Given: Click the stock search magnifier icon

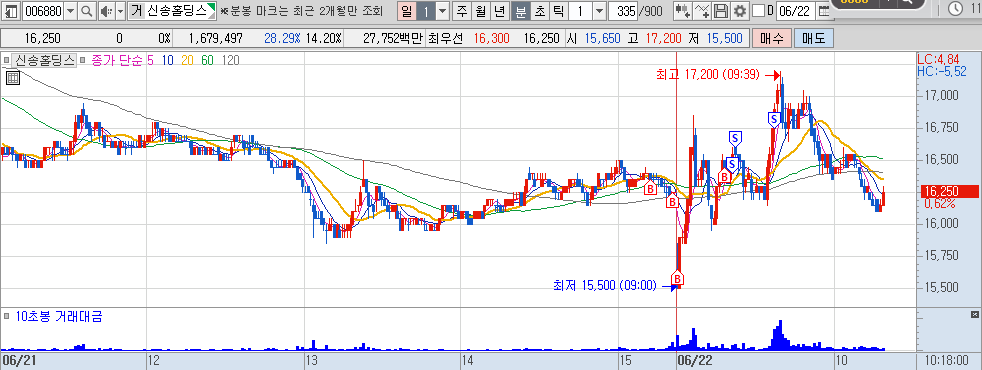Looking at the screenshot, I should pyautogui.click(x=86, y=11).
